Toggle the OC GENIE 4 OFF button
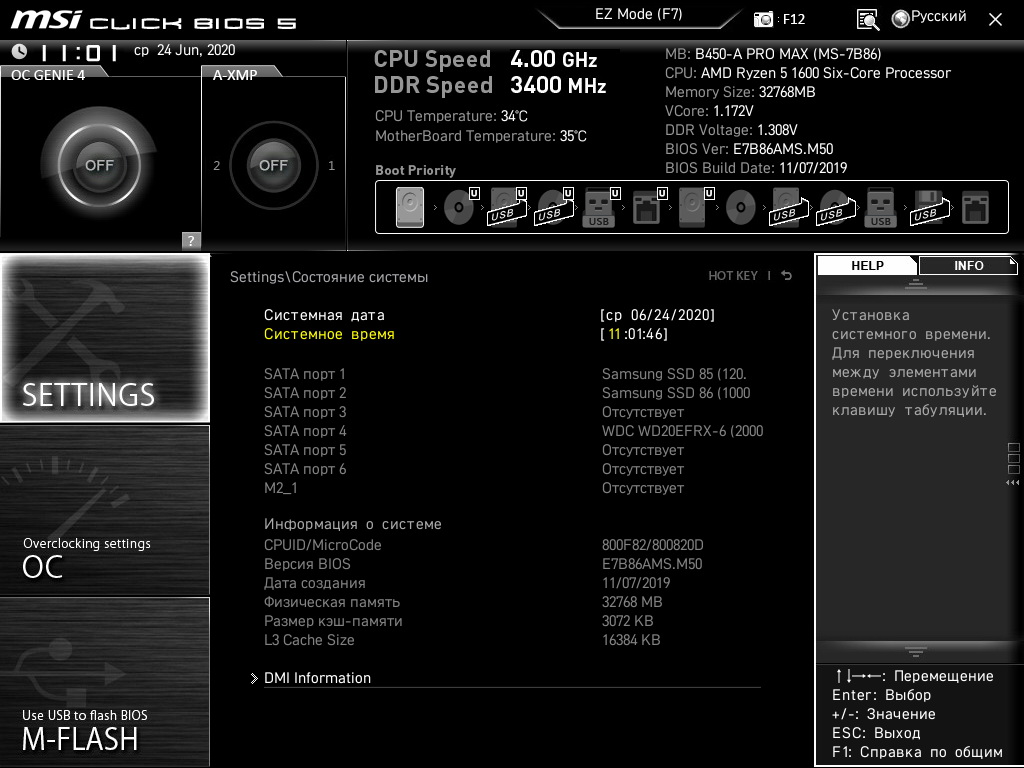The width and height of the screenshot is (1024, 768). (x=99, y=165)
